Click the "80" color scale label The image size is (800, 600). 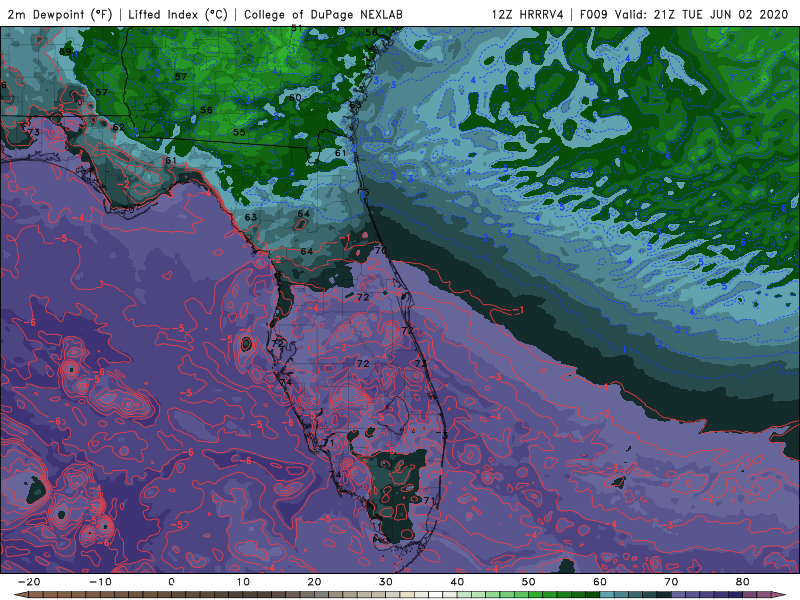743,582
